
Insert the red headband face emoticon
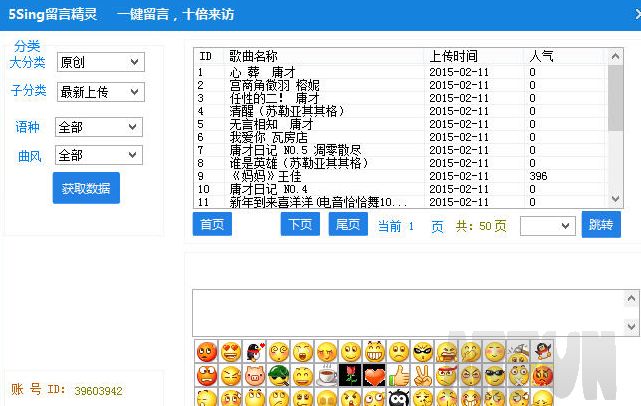[446, 375]
